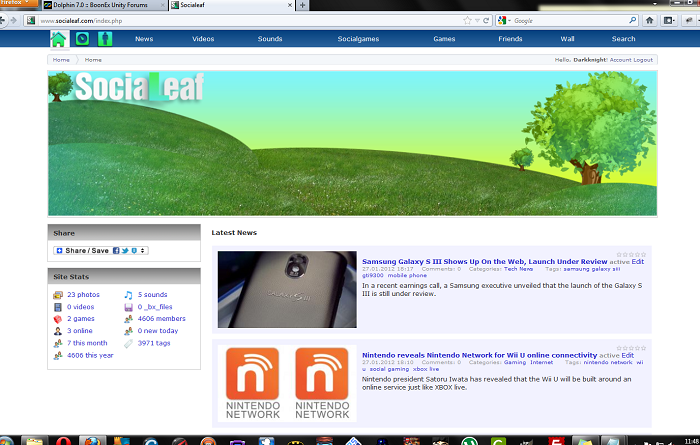Viewport: 700px width, 445px height.
Task: Click the Logout link
Action: tap(643, 60)
